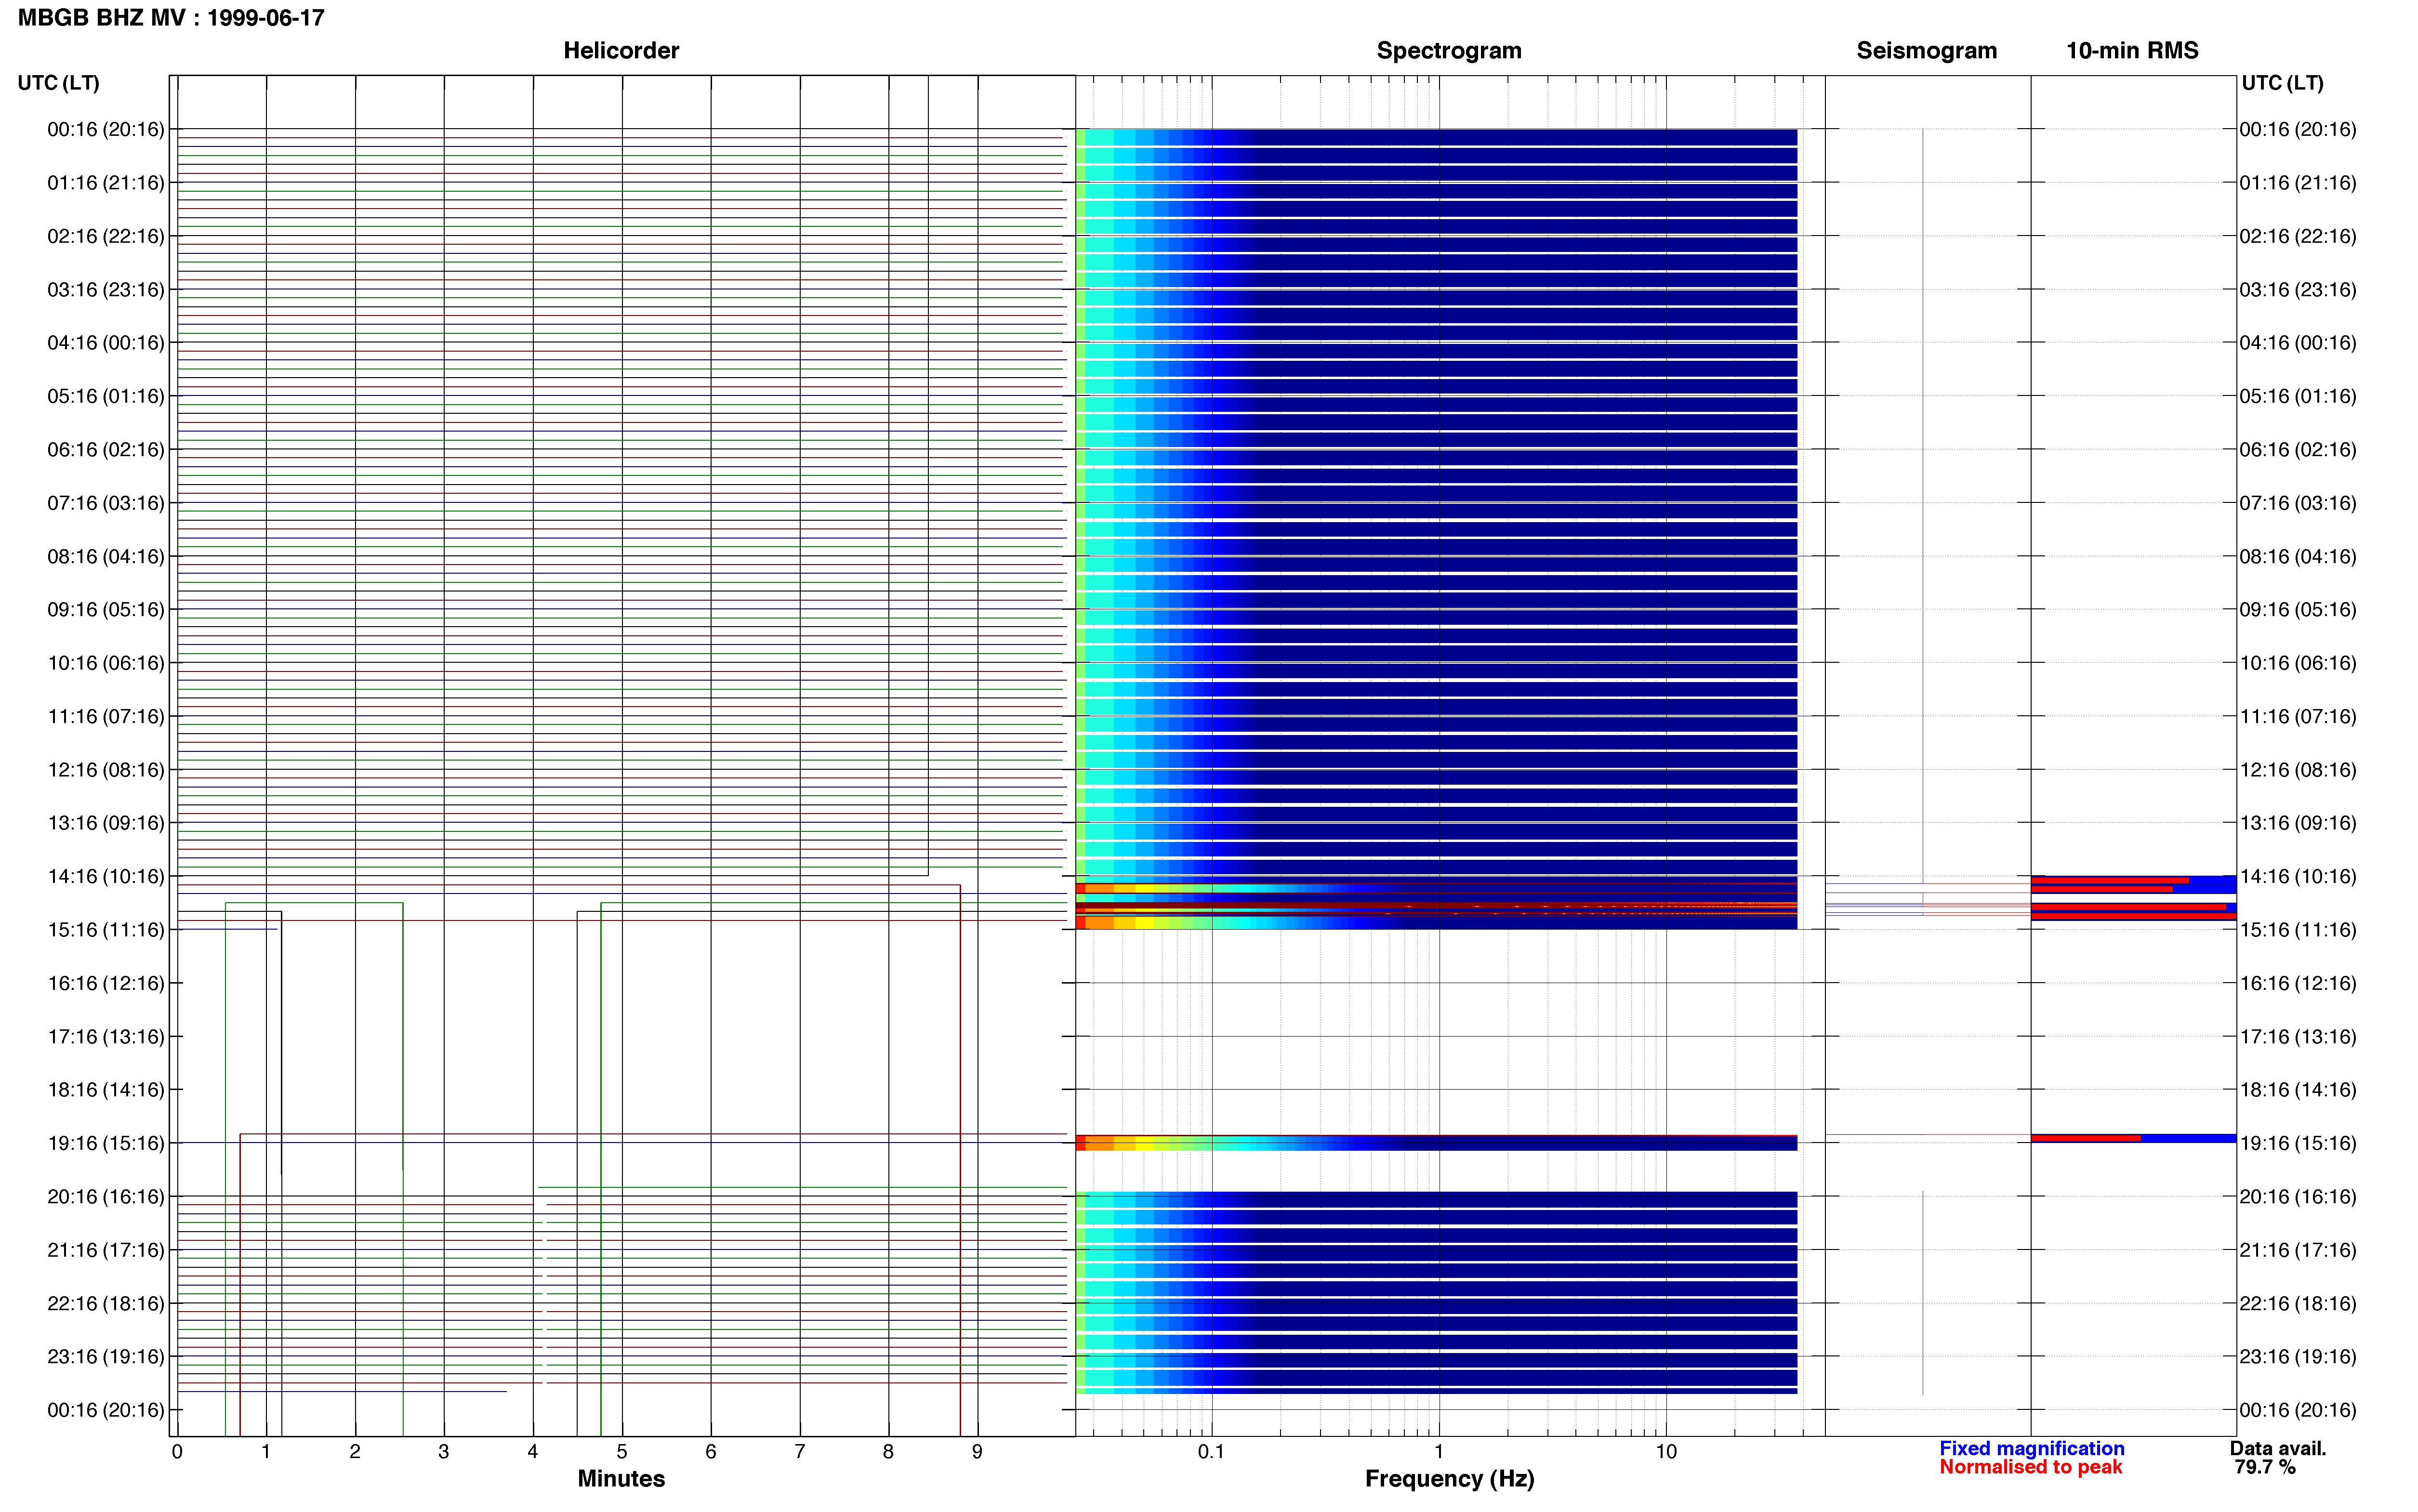Click minute tick label "3" on the helicorder axis

click(x=444, y=1451)
